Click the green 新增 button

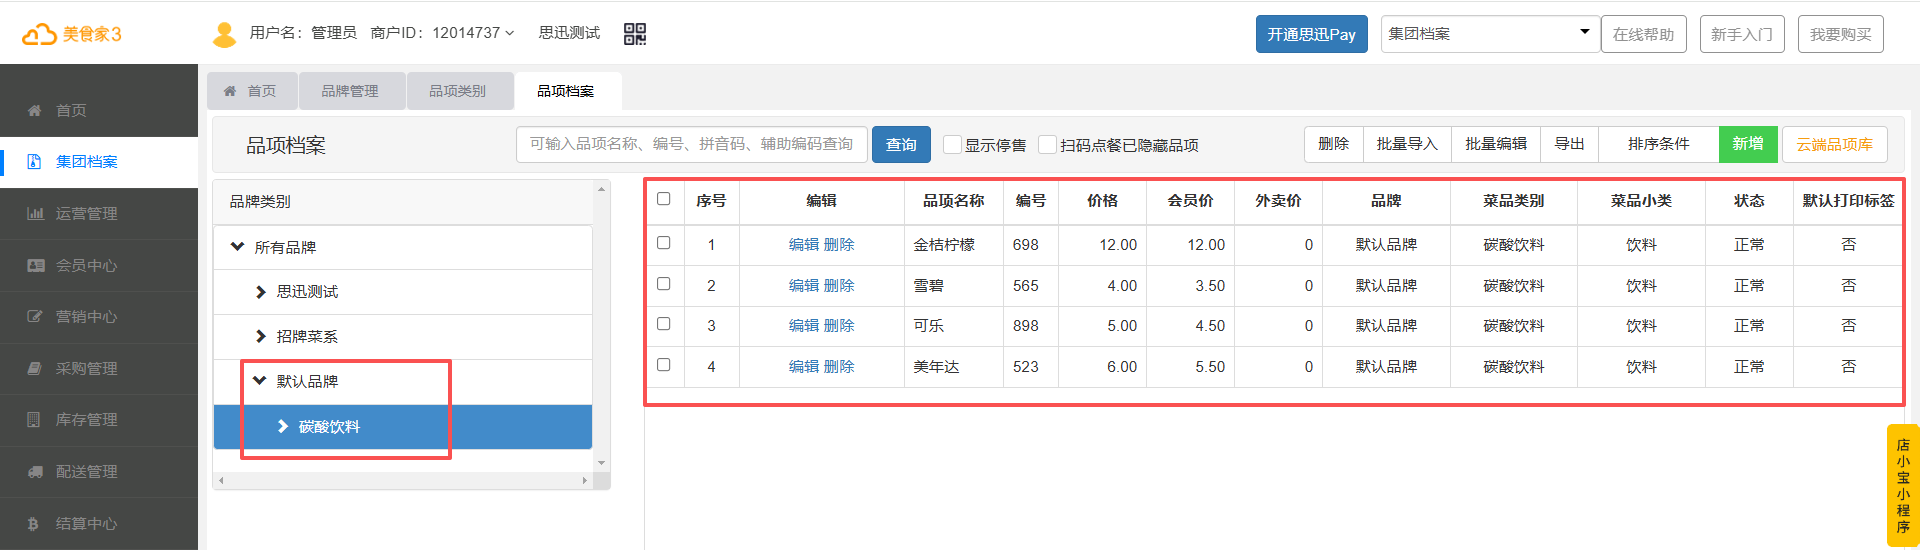(x=1747, y=144)
